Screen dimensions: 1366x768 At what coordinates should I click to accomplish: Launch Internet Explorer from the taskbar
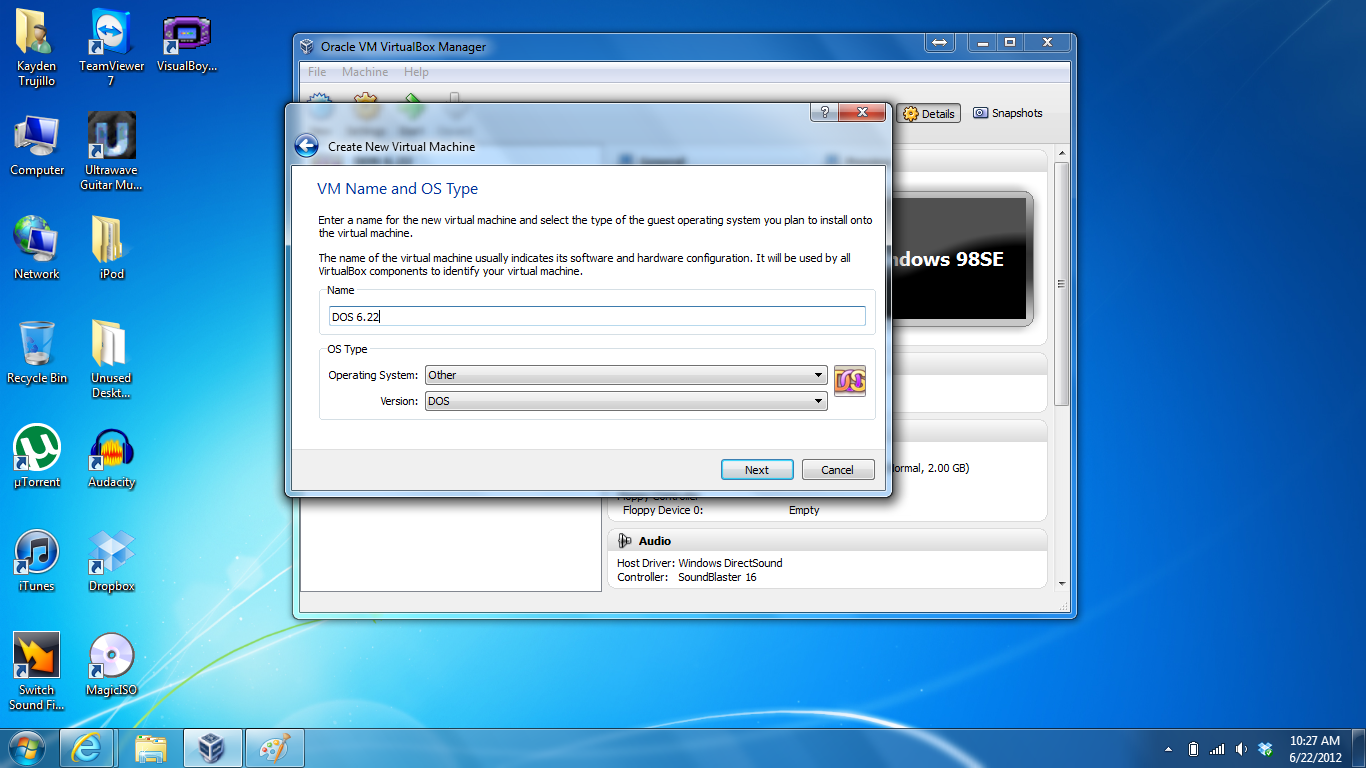(86, 747)
